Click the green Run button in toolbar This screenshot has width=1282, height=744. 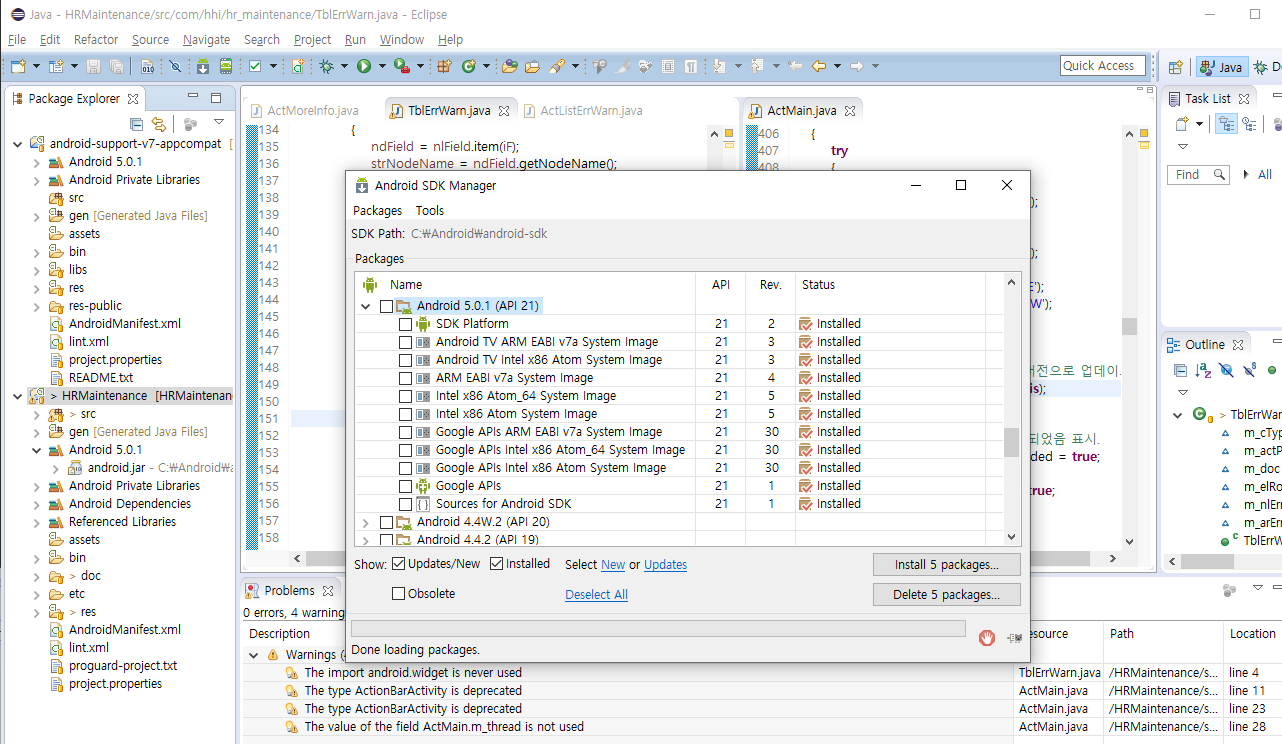[x=364, y=67]
